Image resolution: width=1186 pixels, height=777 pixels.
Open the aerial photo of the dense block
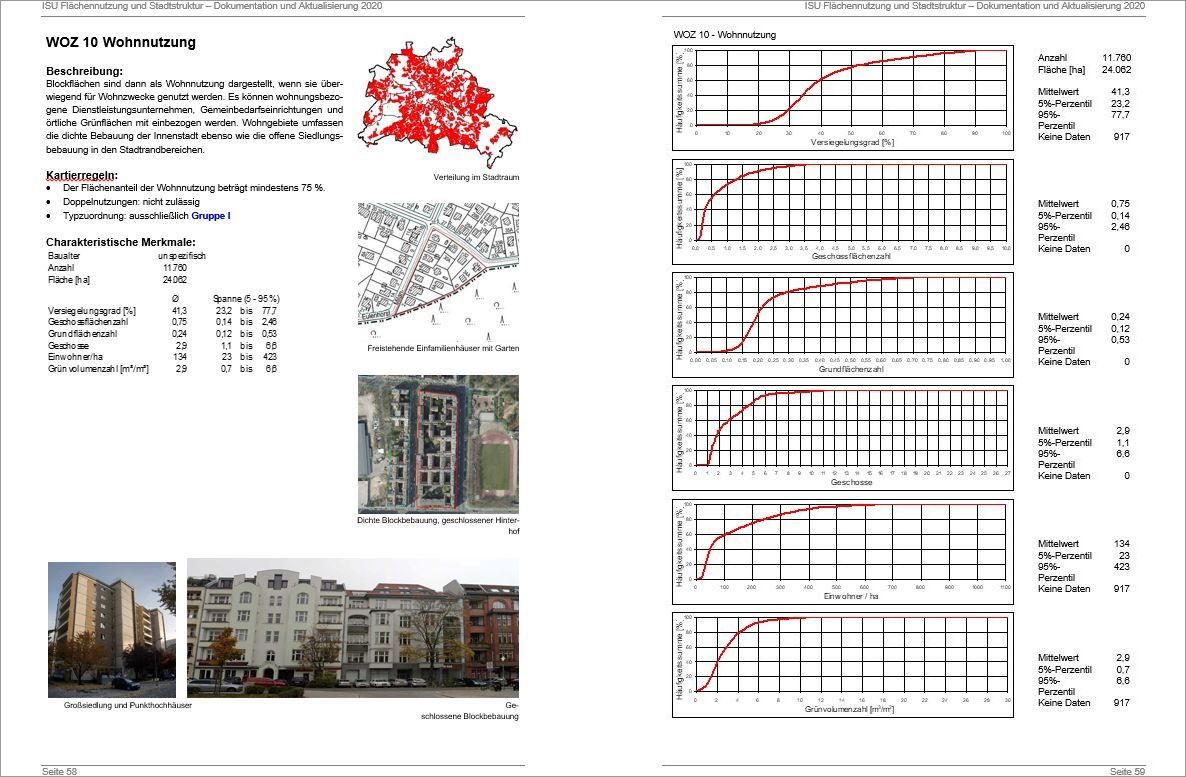pos(438,444)
